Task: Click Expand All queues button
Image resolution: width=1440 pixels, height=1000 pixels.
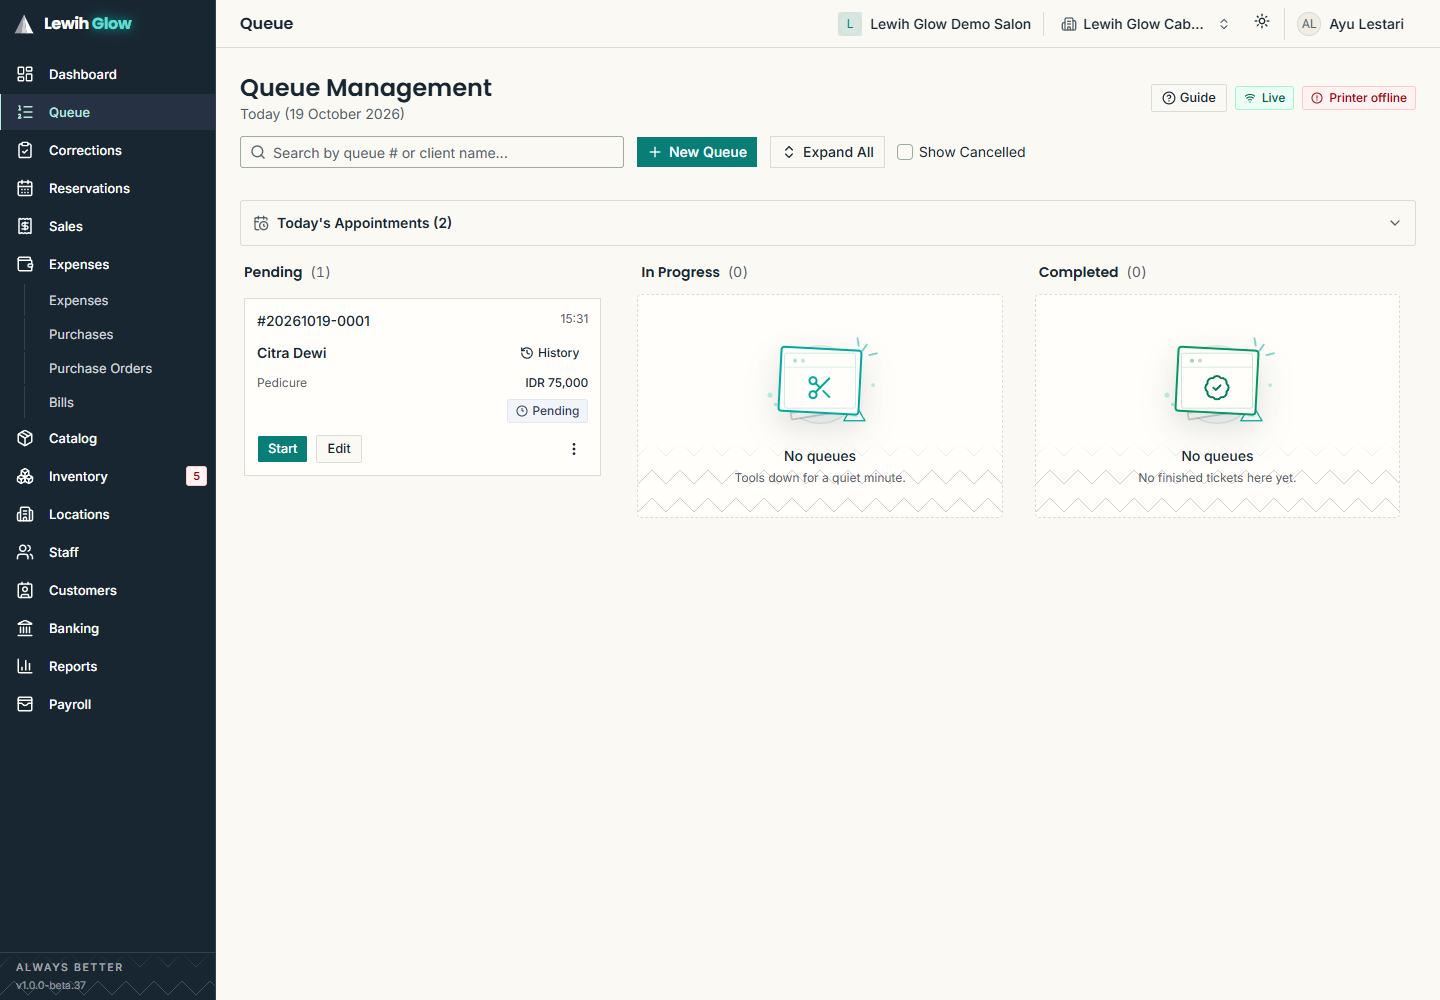Action: (827, 152)
